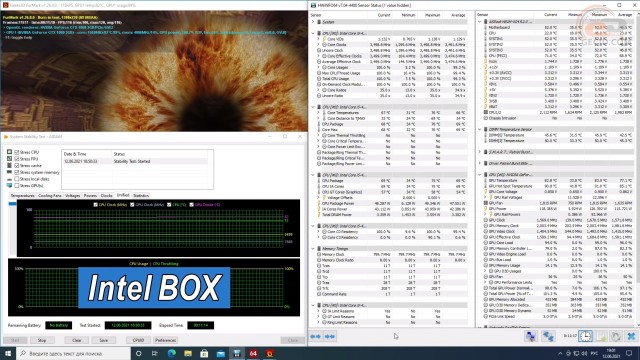Screen dimensions: 640x360
Task: Open Cortana circle icon on taskbar
Action: point(138,353)
